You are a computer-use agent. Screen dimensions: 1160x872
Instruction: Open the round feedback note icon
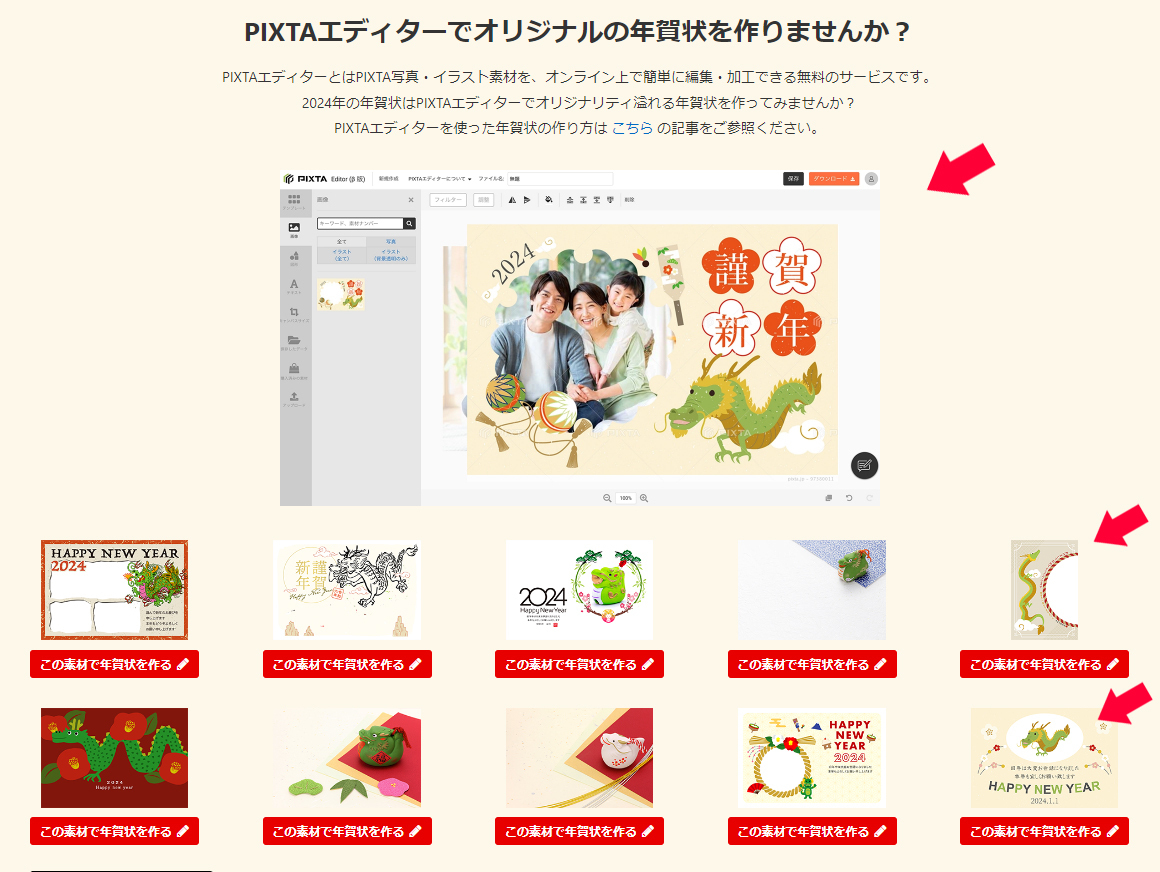coord(864,465)
